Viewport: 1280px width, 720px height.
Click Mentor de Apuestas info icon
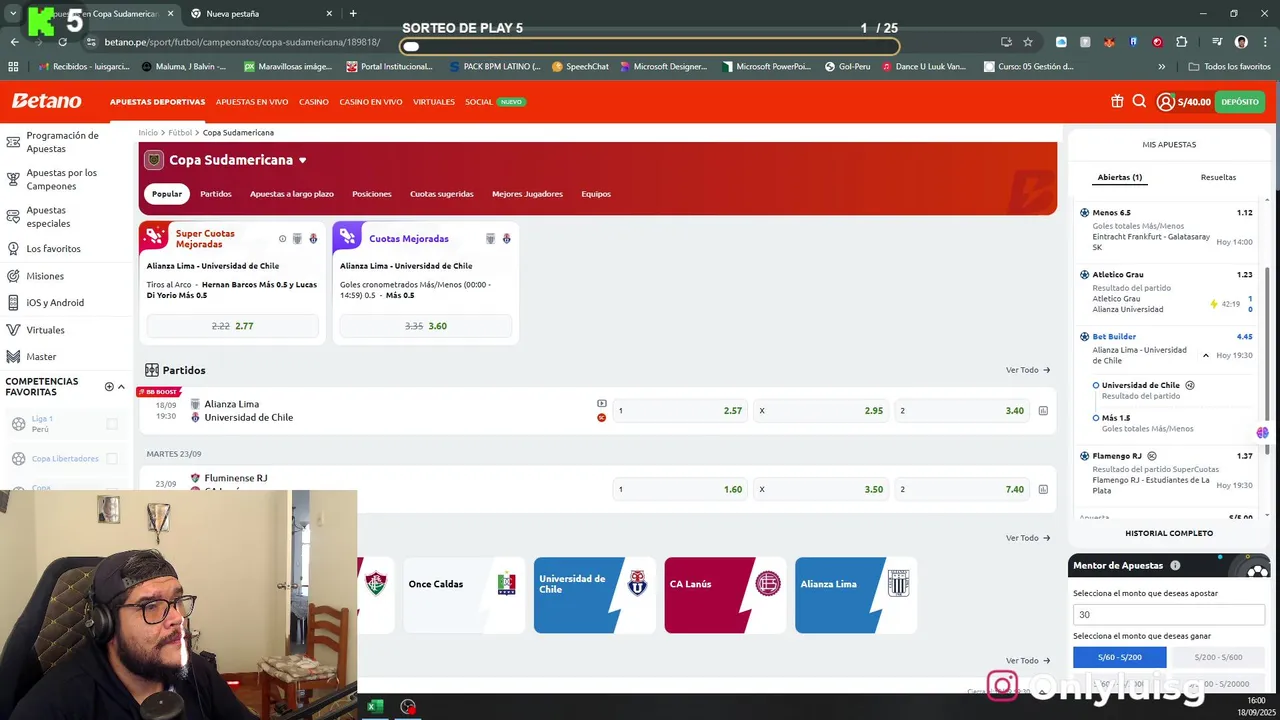(1175, 565)
